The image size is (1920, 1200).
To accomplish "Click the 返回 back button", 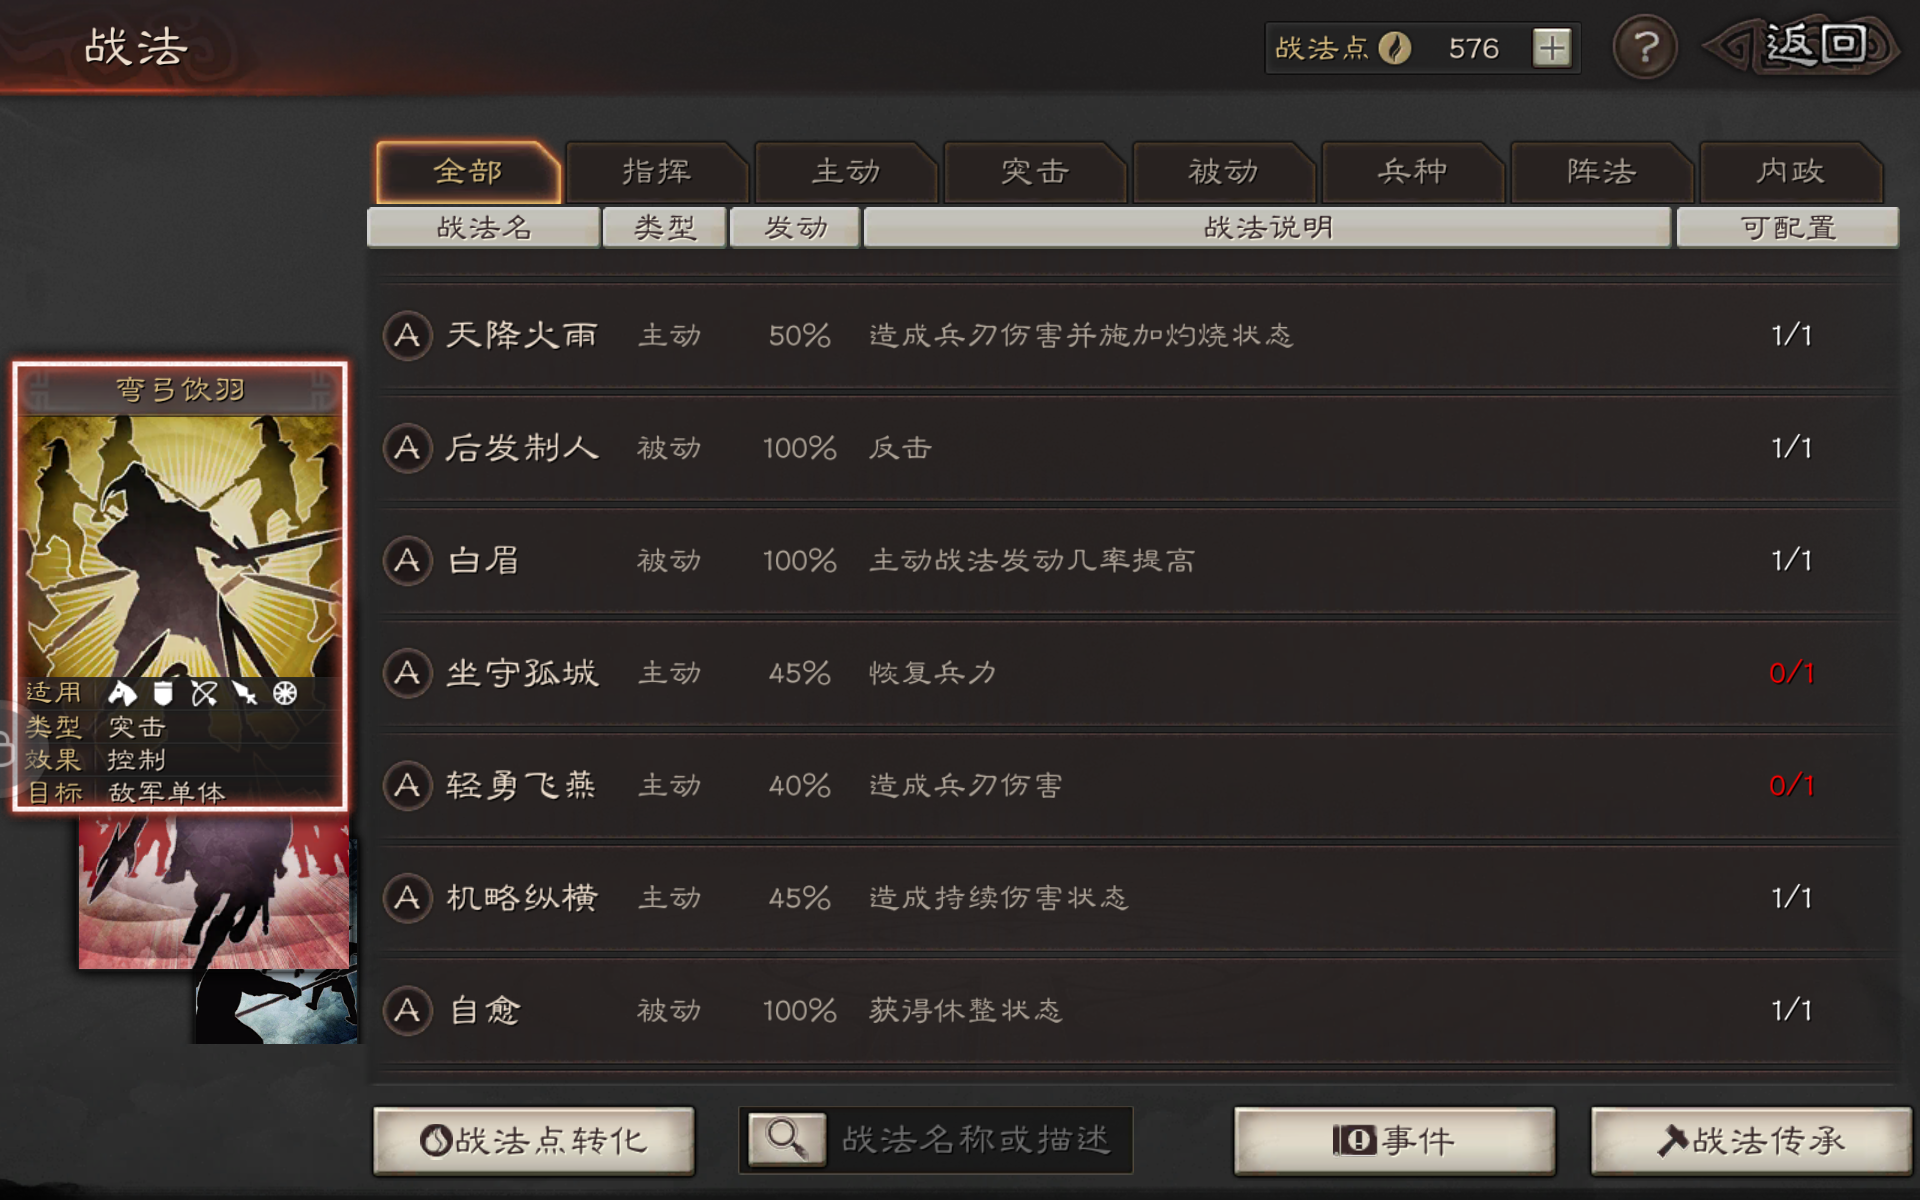I will click(1805, 46).
